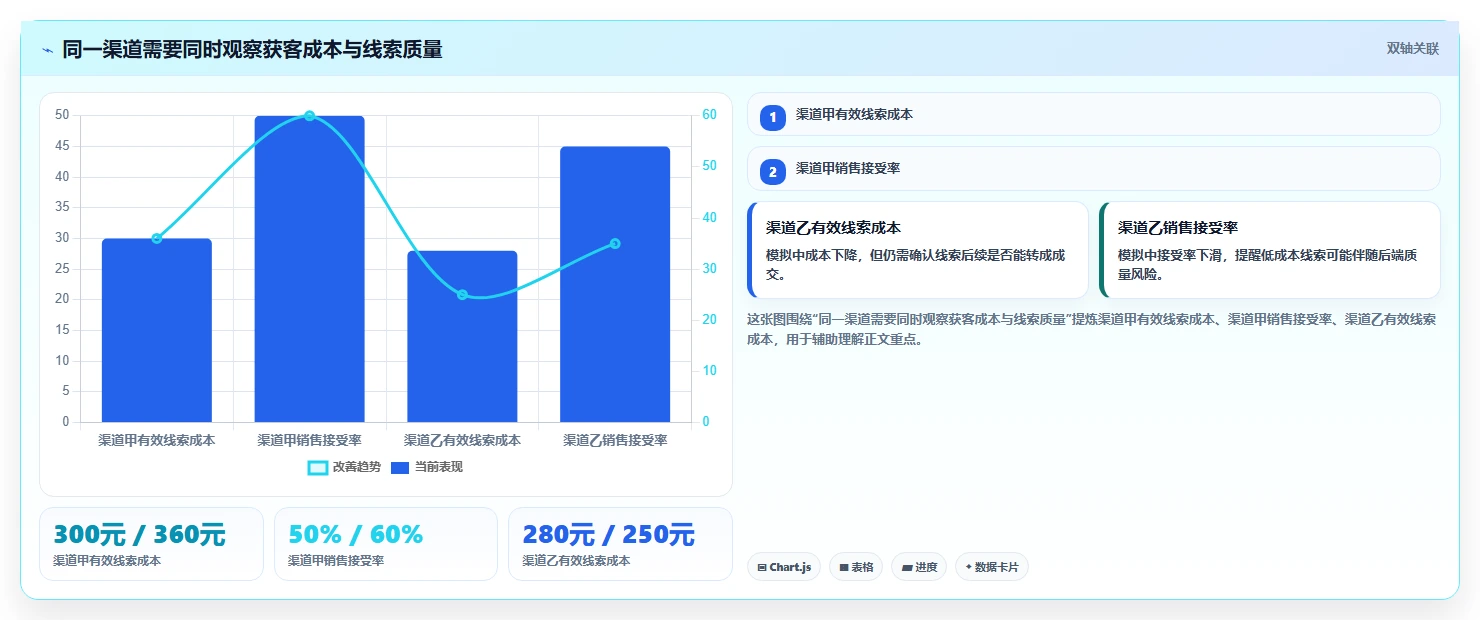
Task: Click x-axis label 渠道甲销售接受率
Action: tap(309, 440)
